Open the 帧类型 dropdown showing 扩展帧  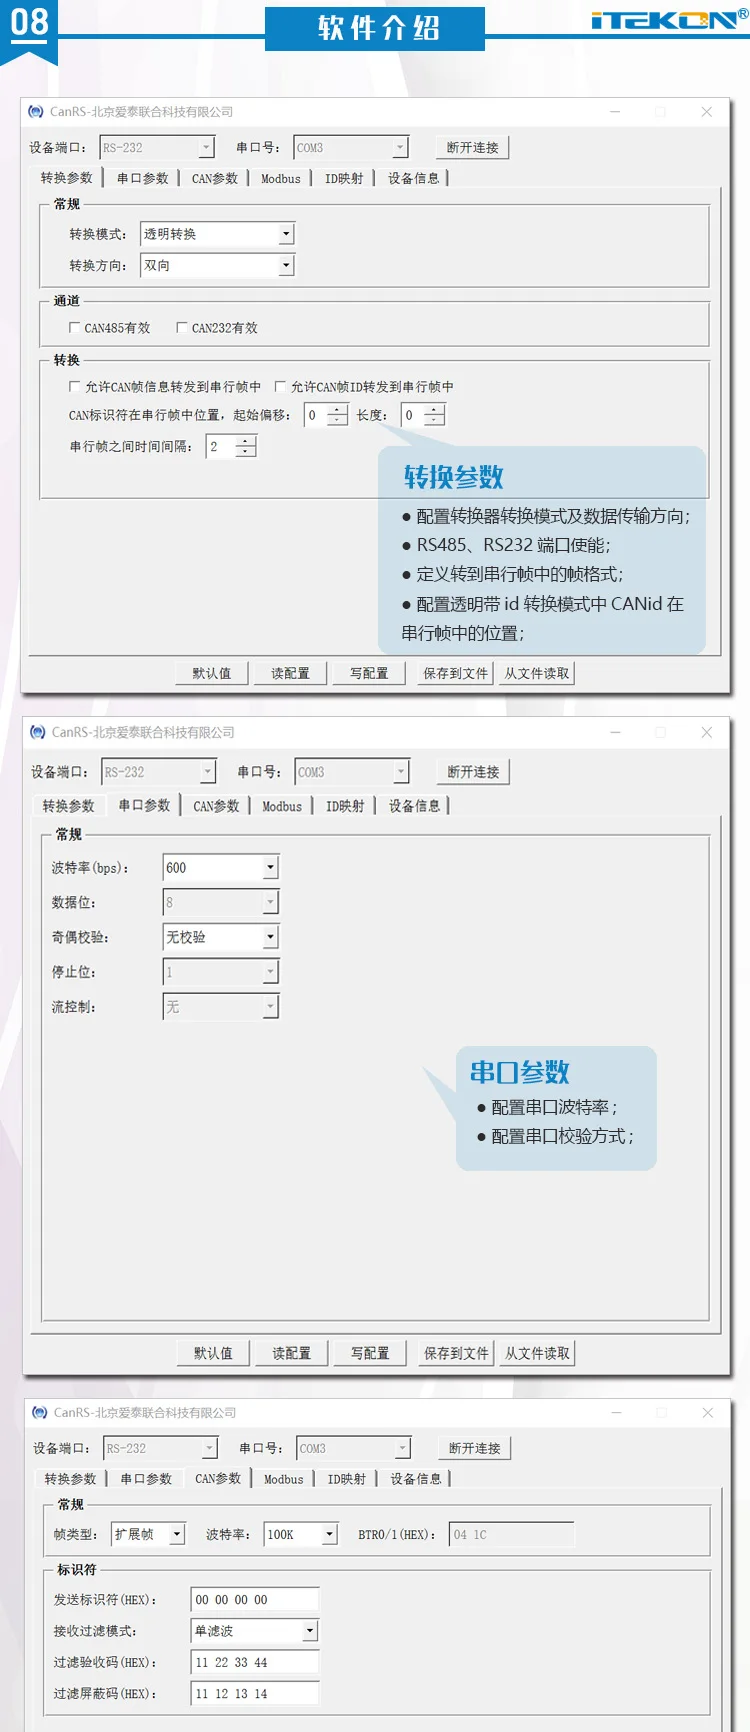pos(149,1534)
